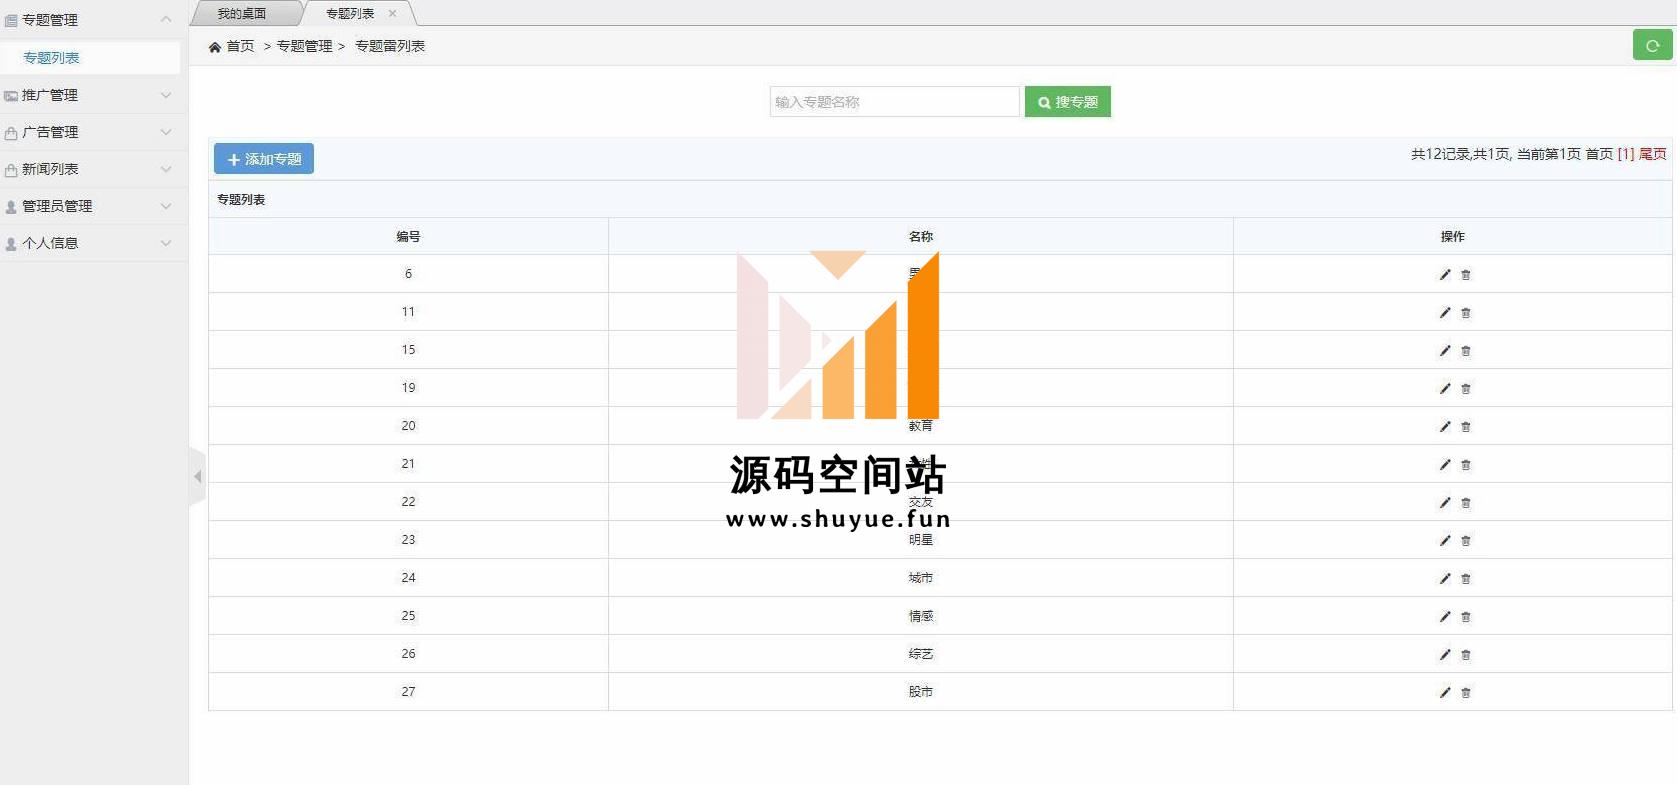Focus the 输入专题名称 search field
1677x785 pixels.
[894, 102]
